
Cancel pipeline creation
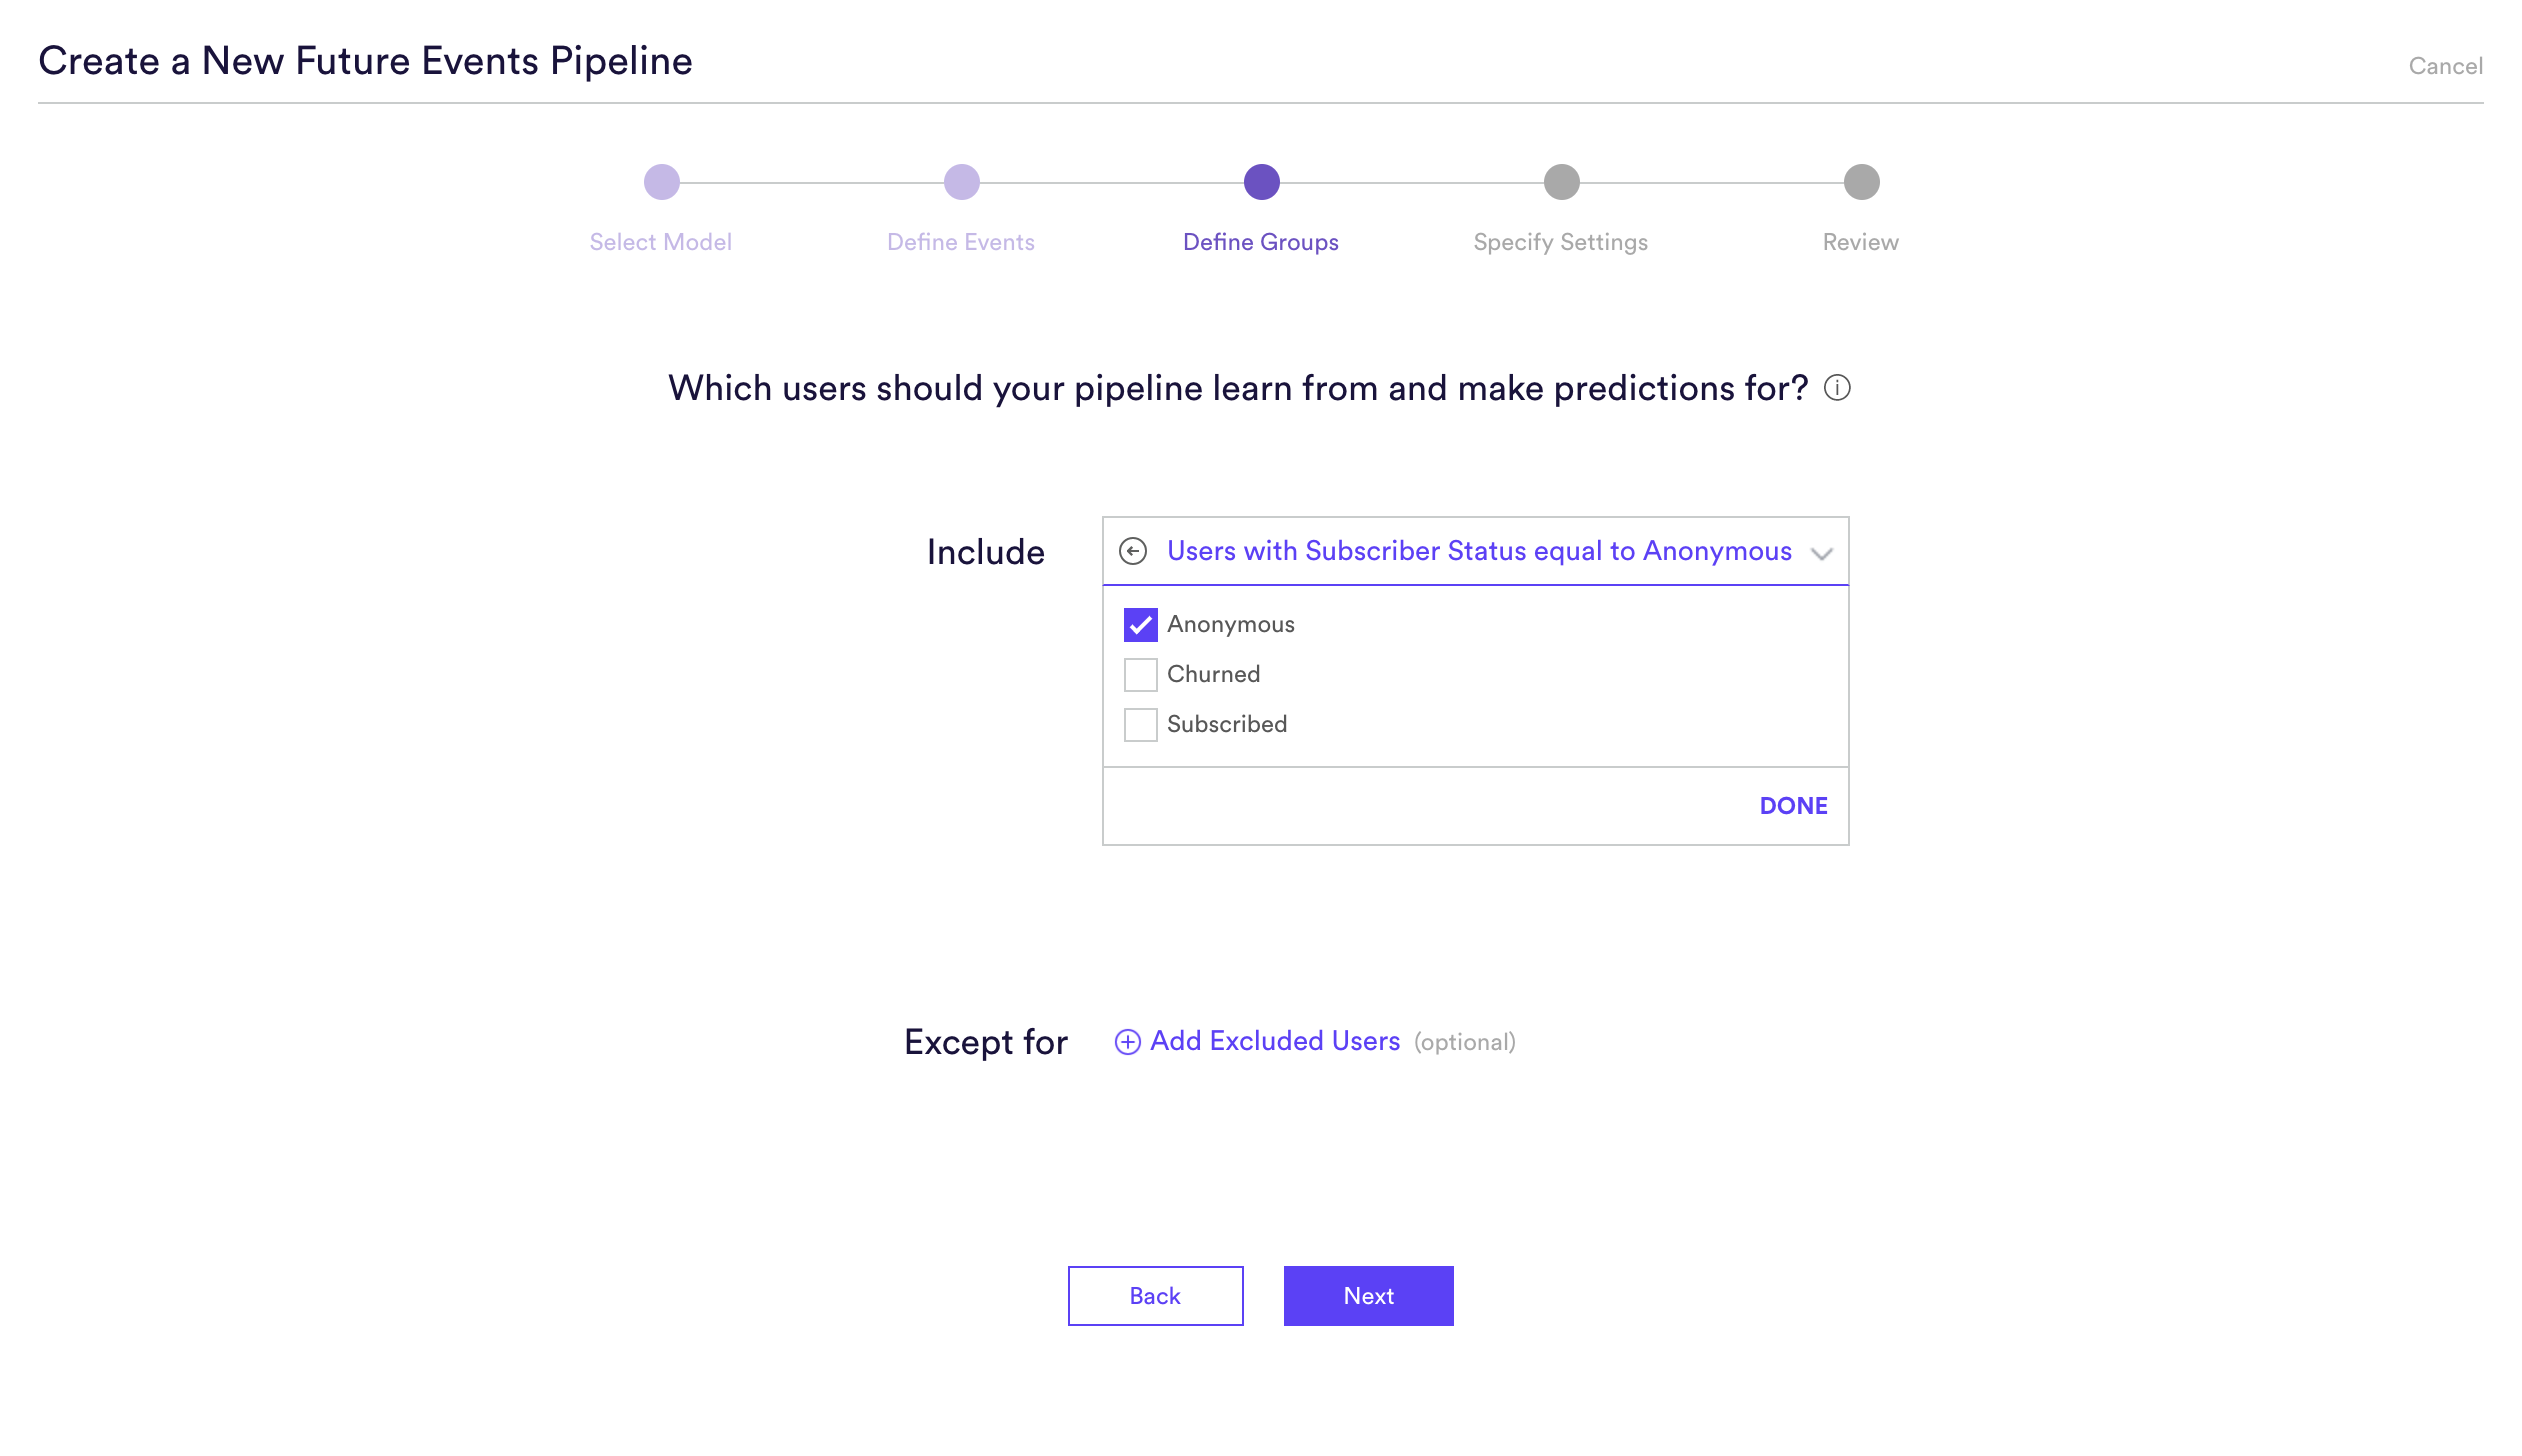click(2445, 66)
